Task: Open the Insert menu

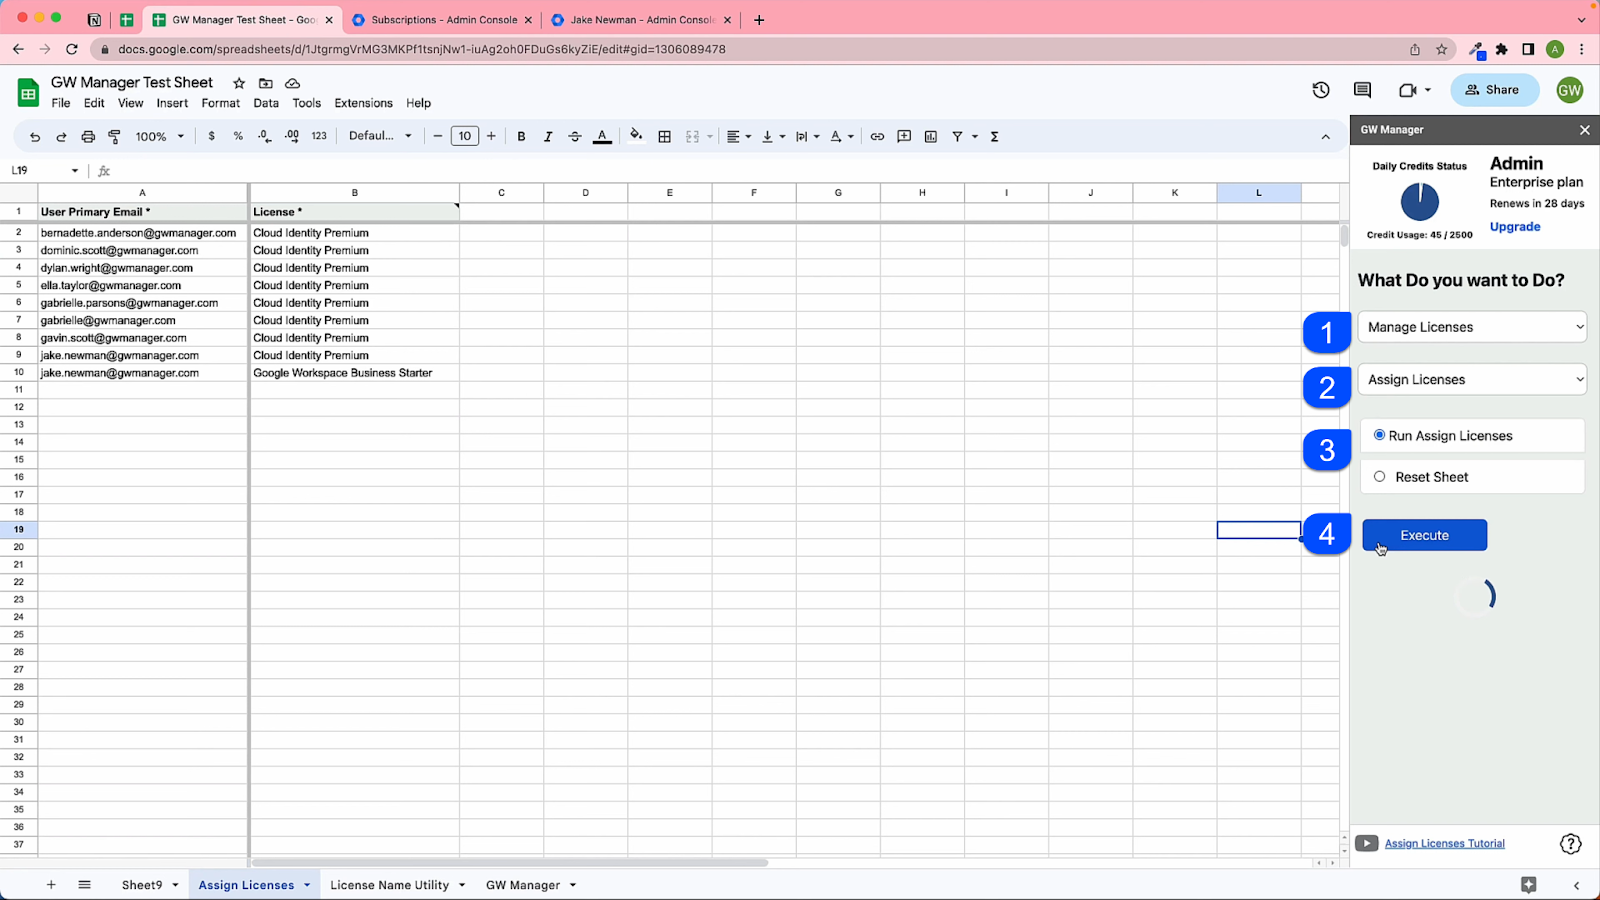Action: click(x=172, y=103)
